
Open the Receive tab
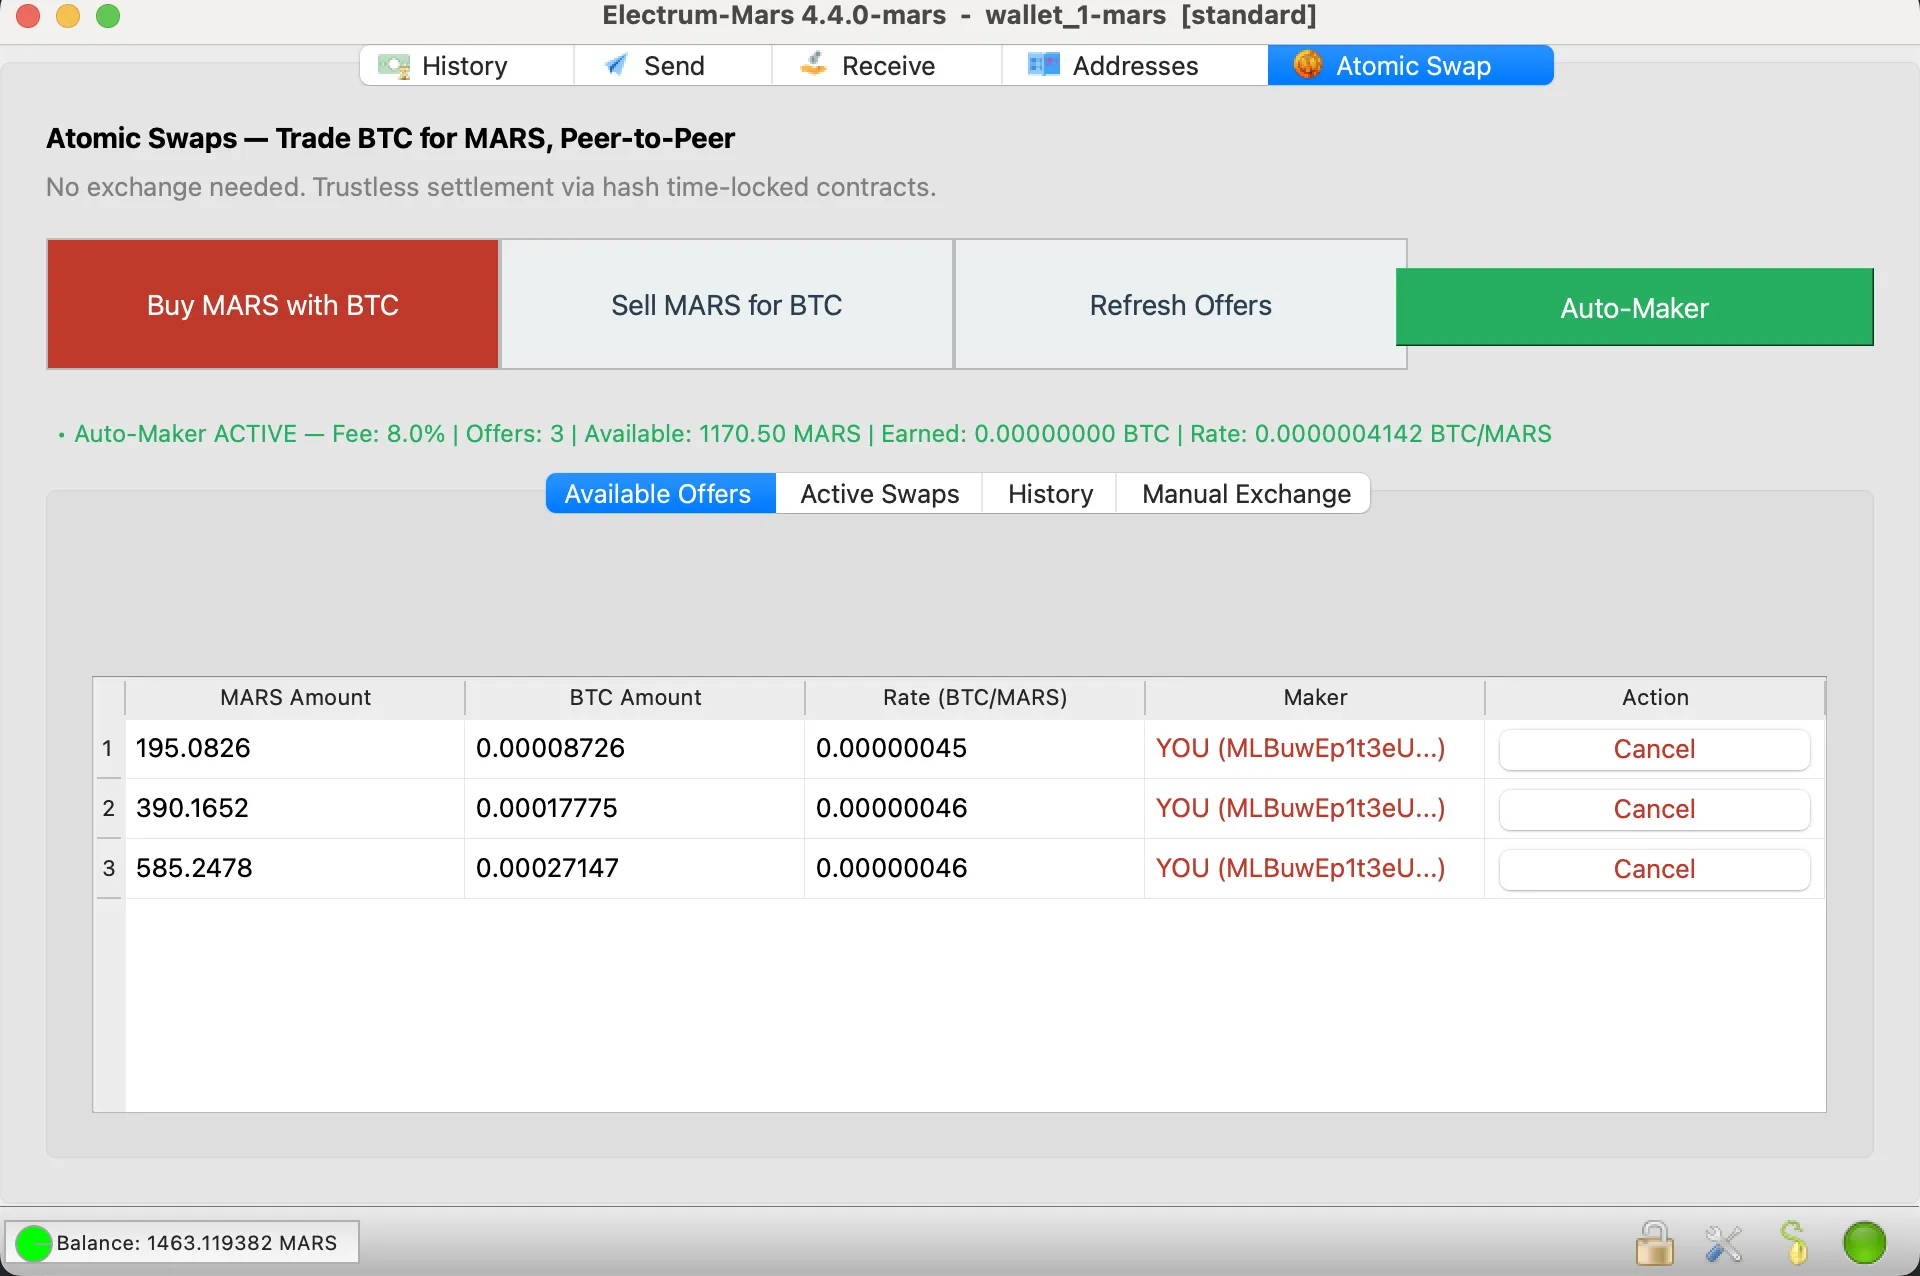coord(886,66)
